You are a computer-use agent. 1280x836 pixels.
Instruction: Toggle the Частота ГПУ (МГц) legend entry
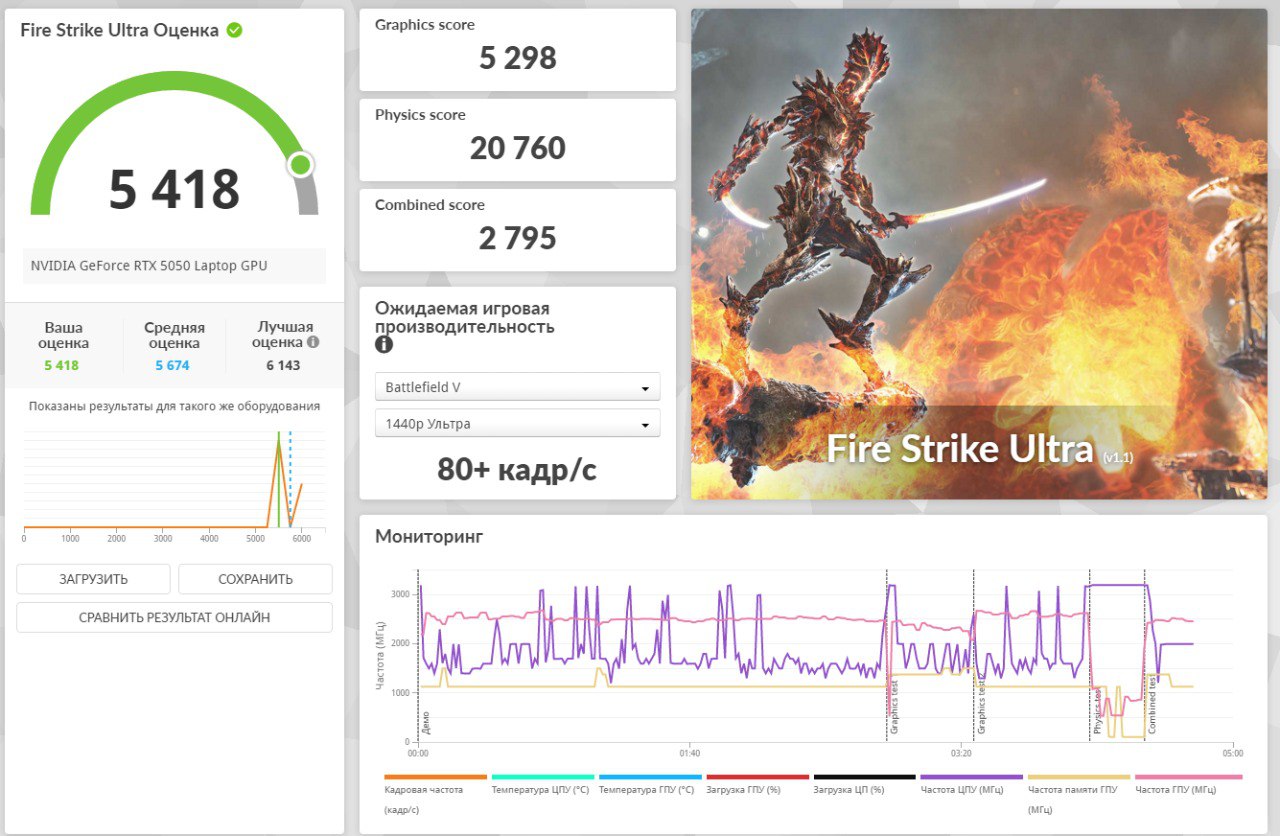tap(1188, 784)
